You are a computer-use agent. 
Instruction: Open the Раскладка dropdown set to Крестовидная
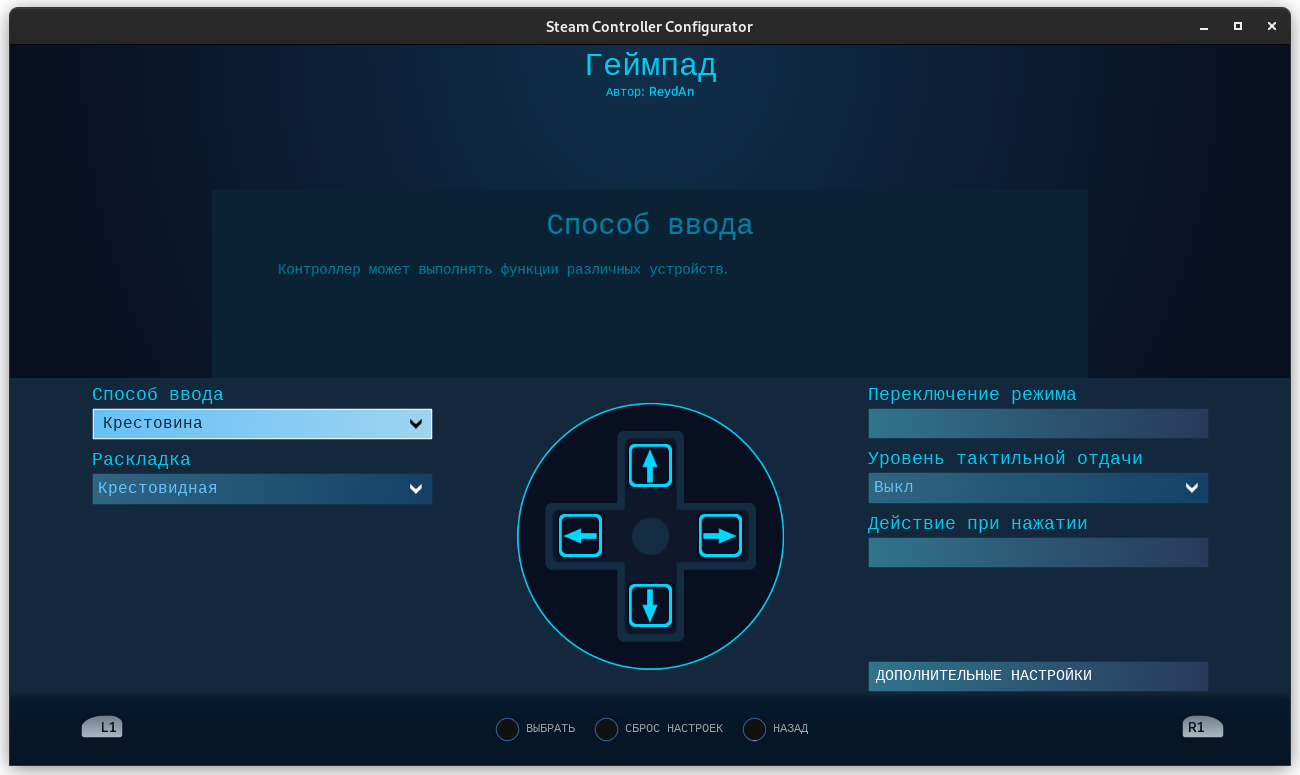262,489
